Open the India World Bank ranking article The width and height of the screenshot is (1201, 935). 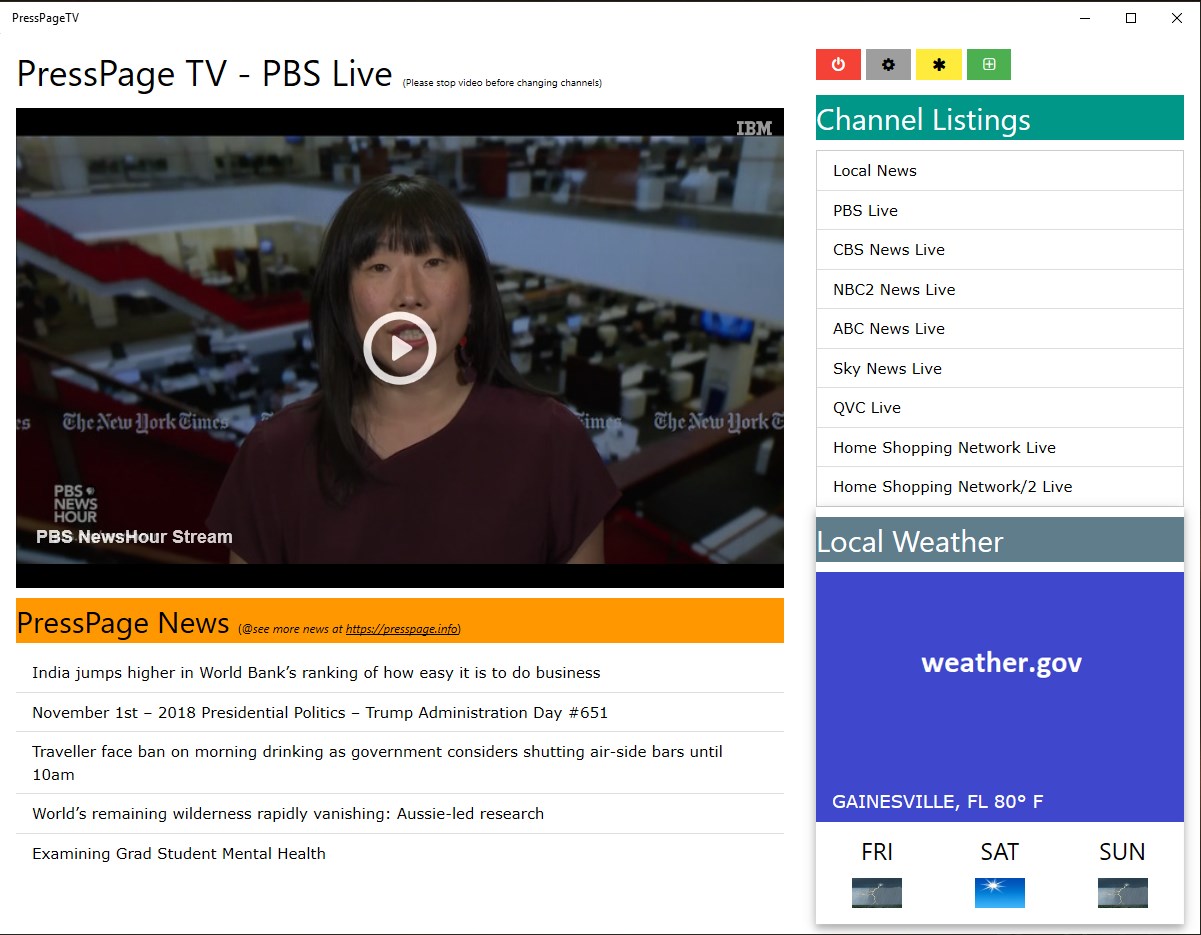[x=400, y=673]
